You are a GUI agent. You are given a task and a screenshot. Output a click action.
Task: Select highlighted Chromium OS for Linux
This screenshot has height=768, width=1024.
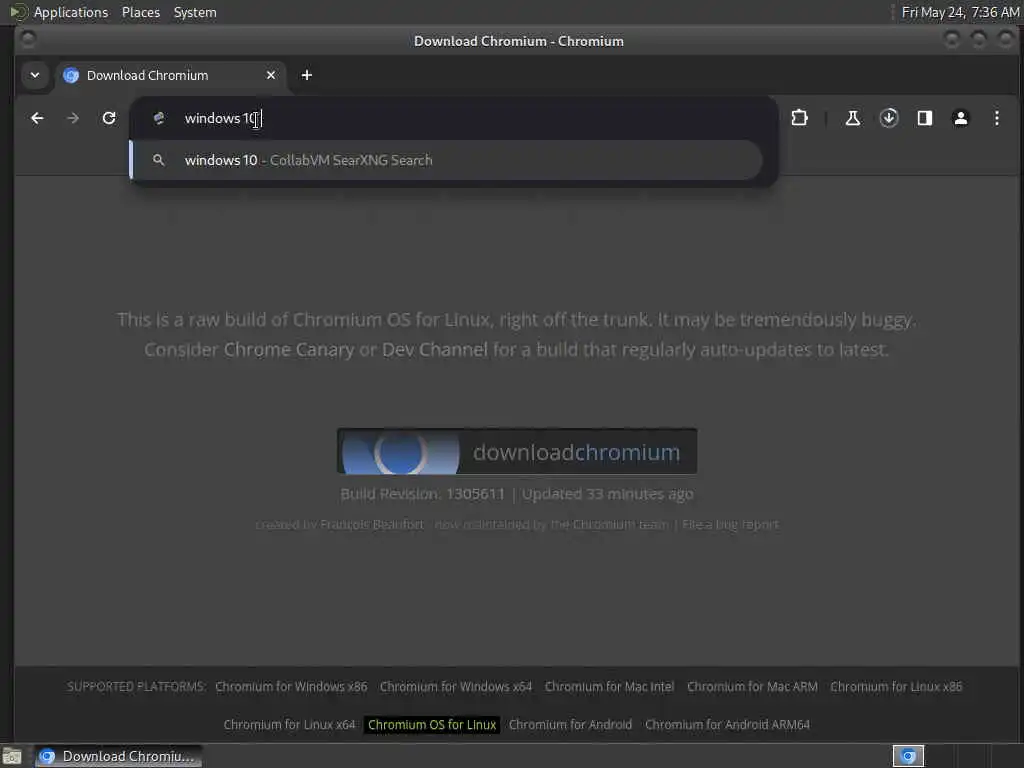(x=432, y=725)
